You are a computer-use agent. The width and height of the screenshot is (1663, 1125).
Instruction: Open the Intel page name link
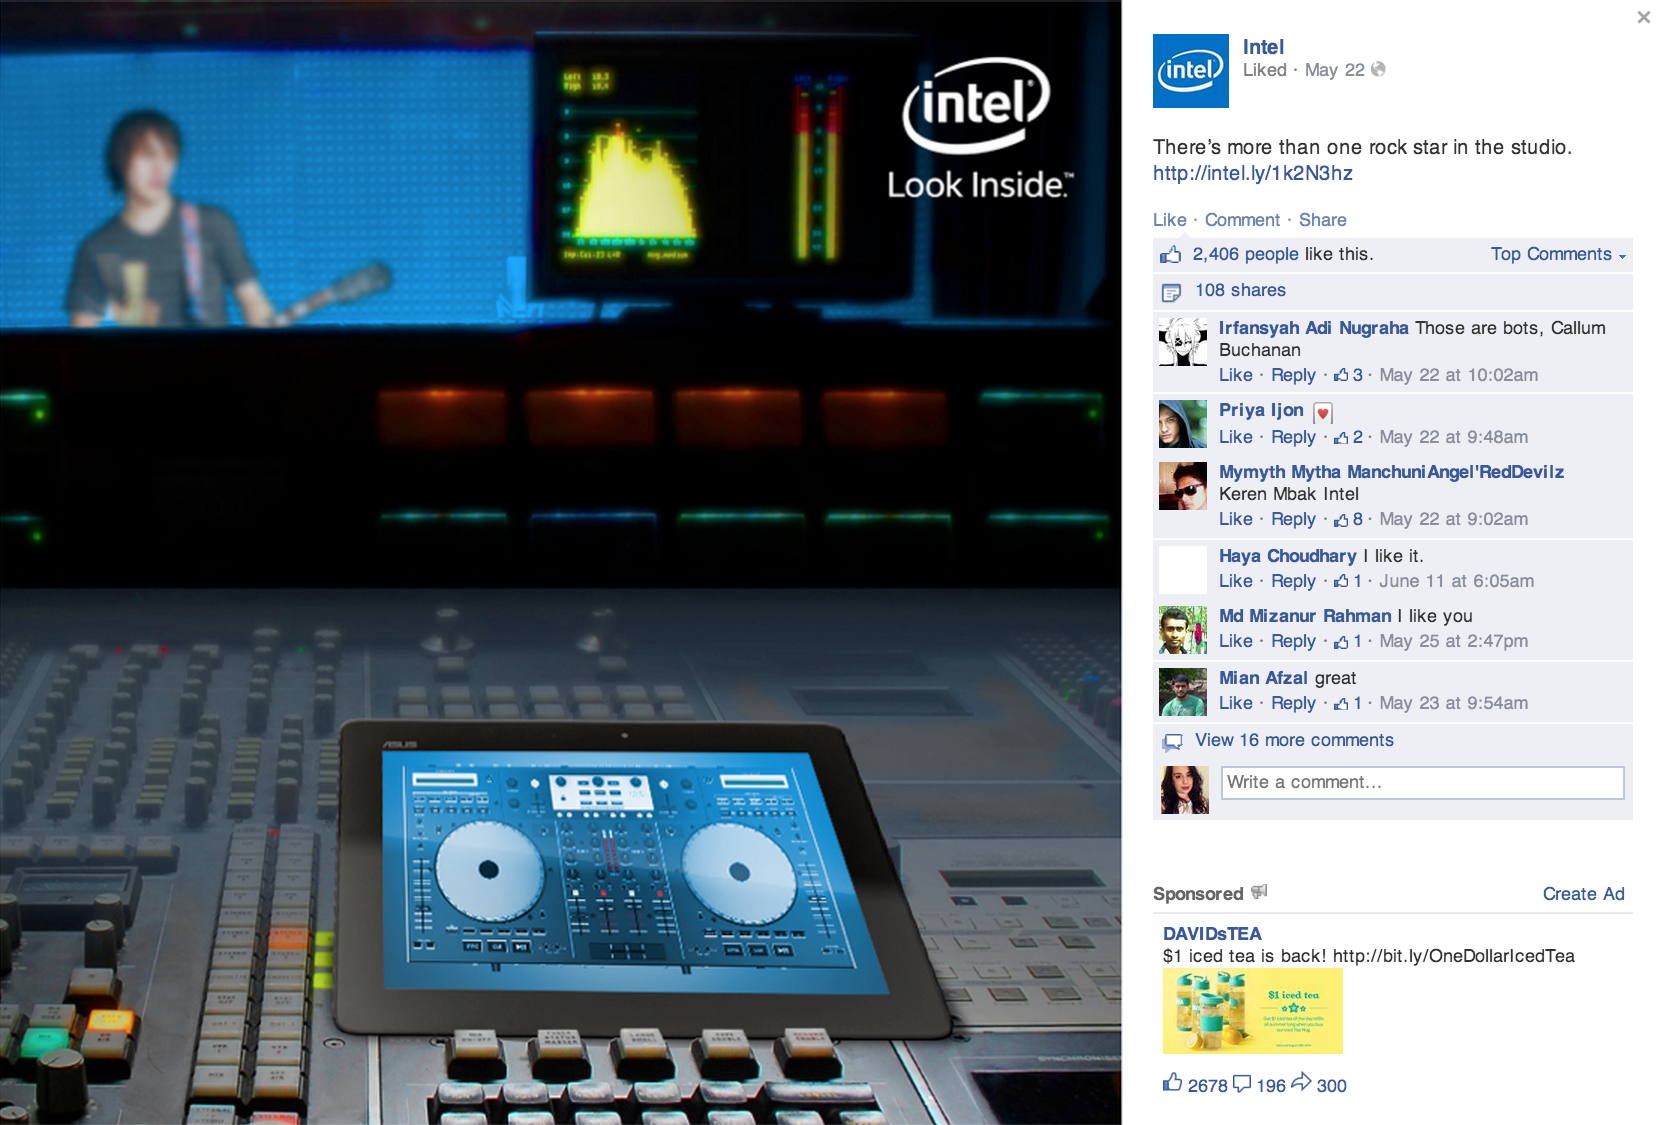point(1263,47)
